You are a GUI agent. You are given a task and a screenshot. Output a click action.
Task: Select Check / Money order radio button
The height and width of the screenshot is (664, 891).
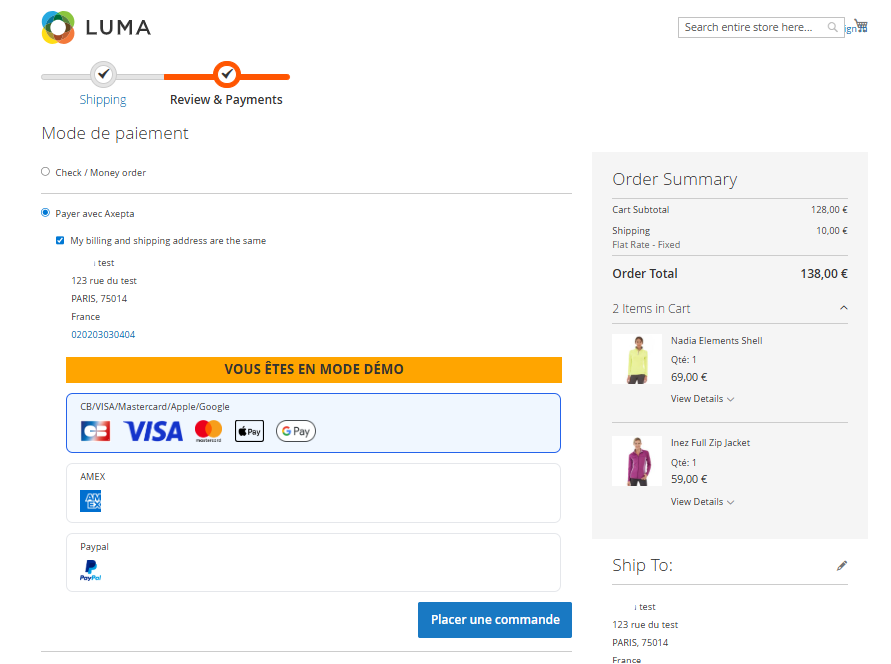point(45,172)
